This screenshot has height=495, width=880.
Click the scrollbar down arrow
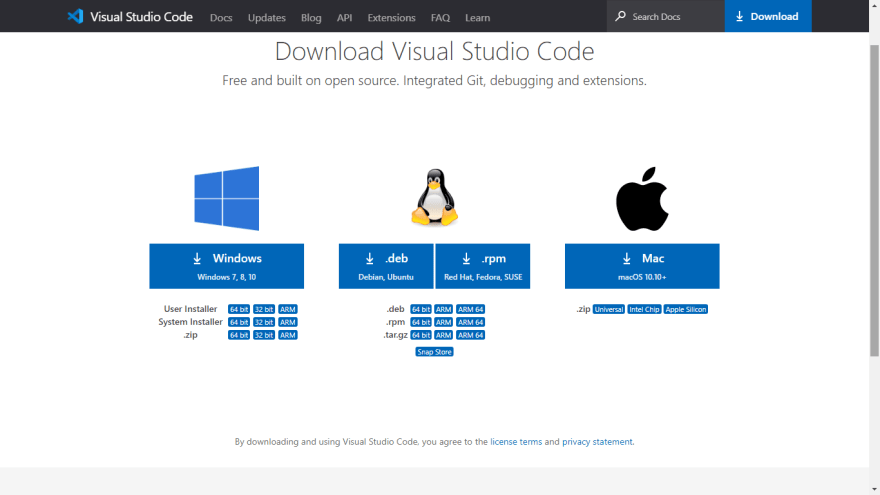click(874, 489)
